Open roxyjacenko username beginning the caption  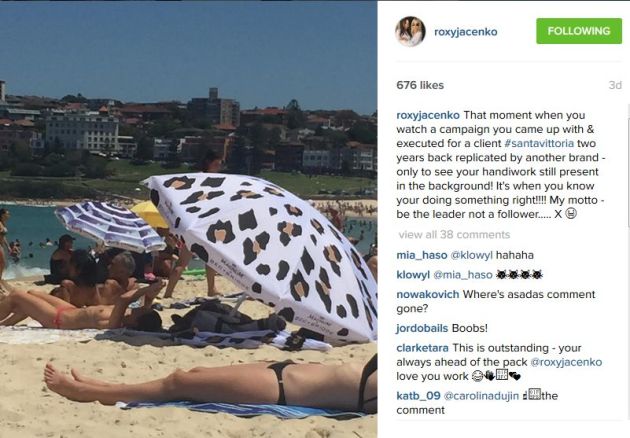point(428,115)
